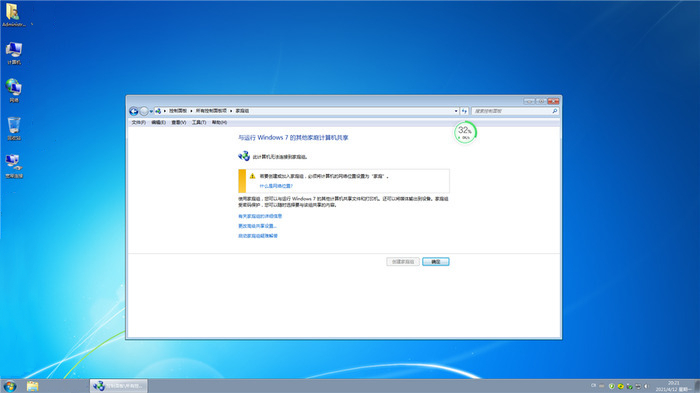The height and width of the screenshot is (393, 700).
Task: Open the Computer desktop icon
Action: [x=14, y=53]
